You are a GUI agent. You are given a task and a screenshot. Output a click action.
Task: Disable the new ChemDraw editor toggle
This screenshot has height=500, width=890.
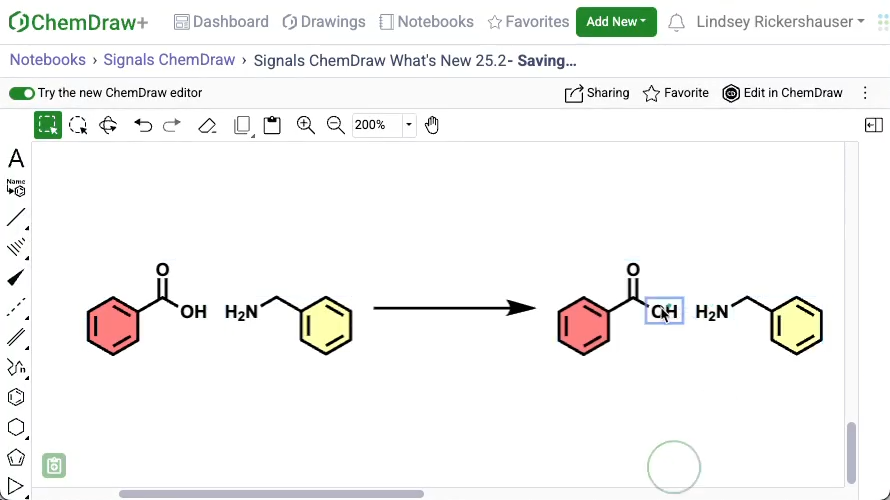coord(22,93)
